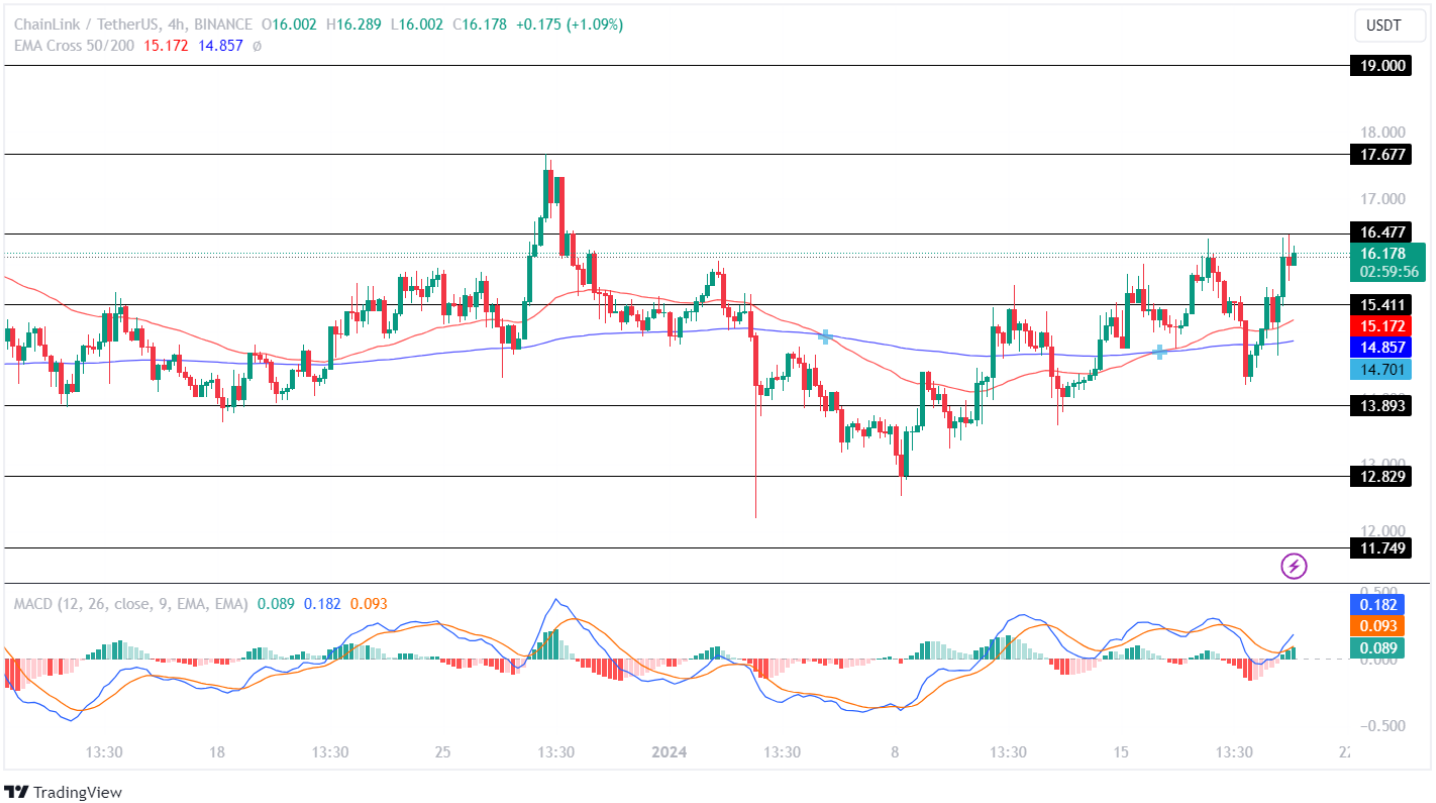Click the 18 date label on time axis

click(218, 752)
